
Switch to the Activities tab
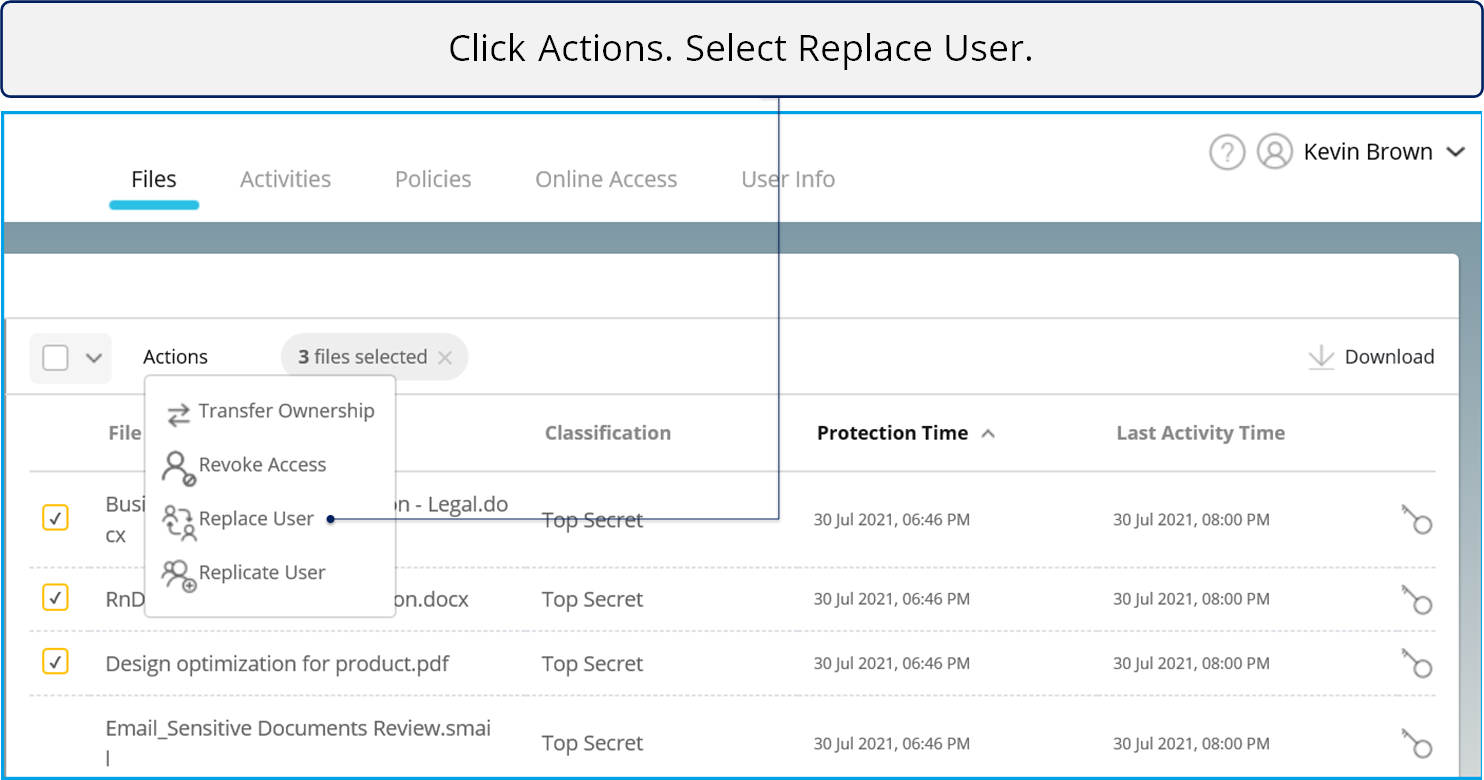[285, 180]
